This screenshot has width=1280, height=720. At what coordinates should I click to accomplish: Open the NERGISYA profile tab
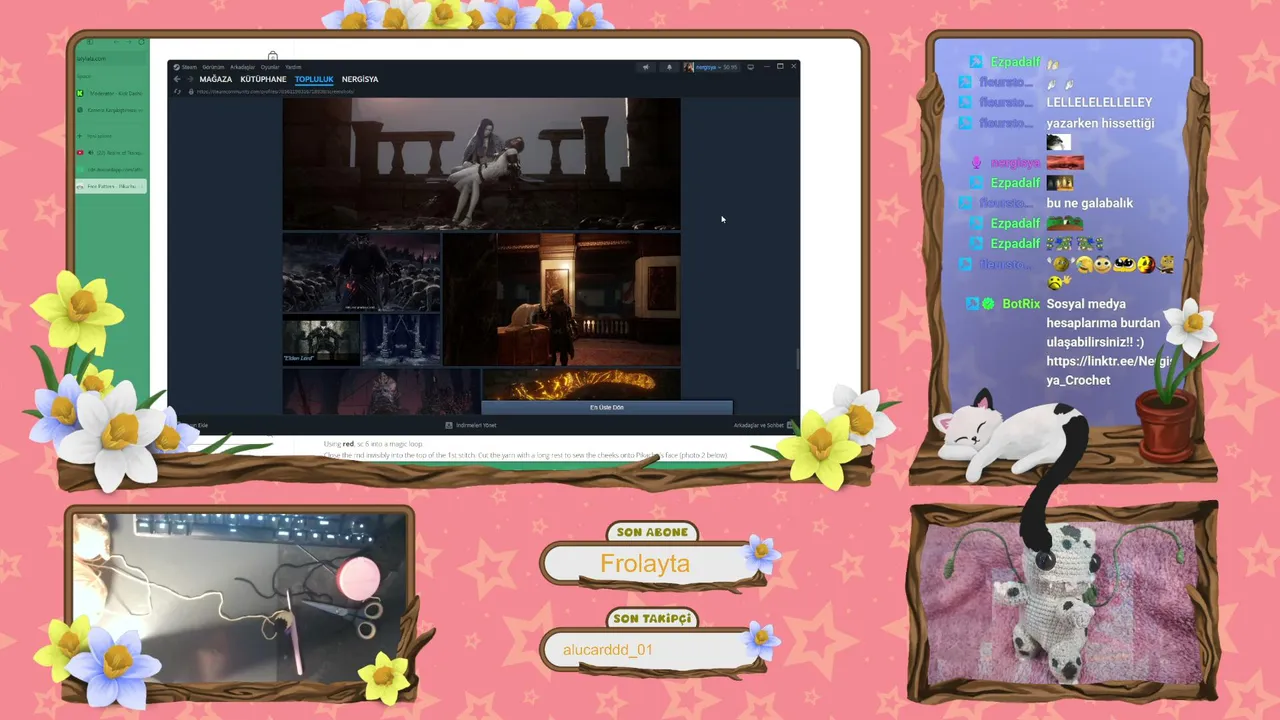[360, 79]
